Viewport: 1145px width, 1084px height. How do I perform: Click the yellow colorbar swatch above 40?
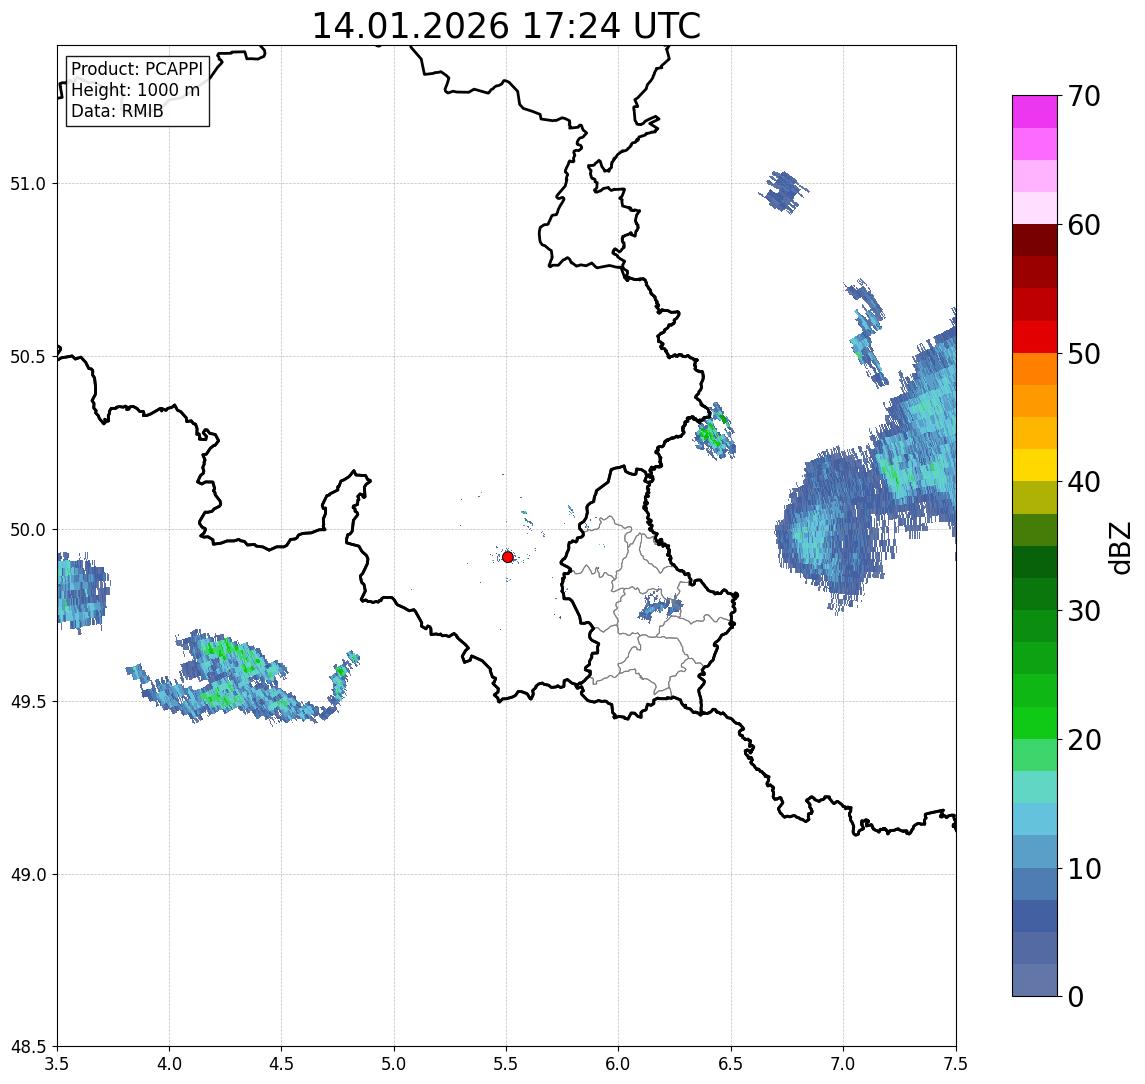[x=1035, y=465]
